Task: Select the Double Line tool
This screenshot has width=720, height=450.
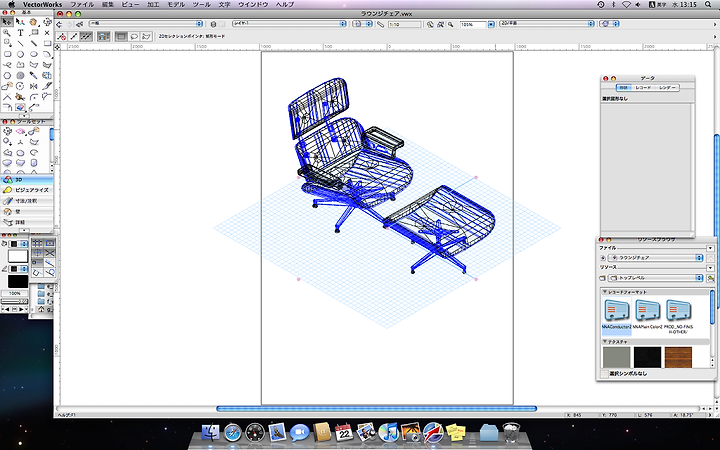Action: pos(34,44)
